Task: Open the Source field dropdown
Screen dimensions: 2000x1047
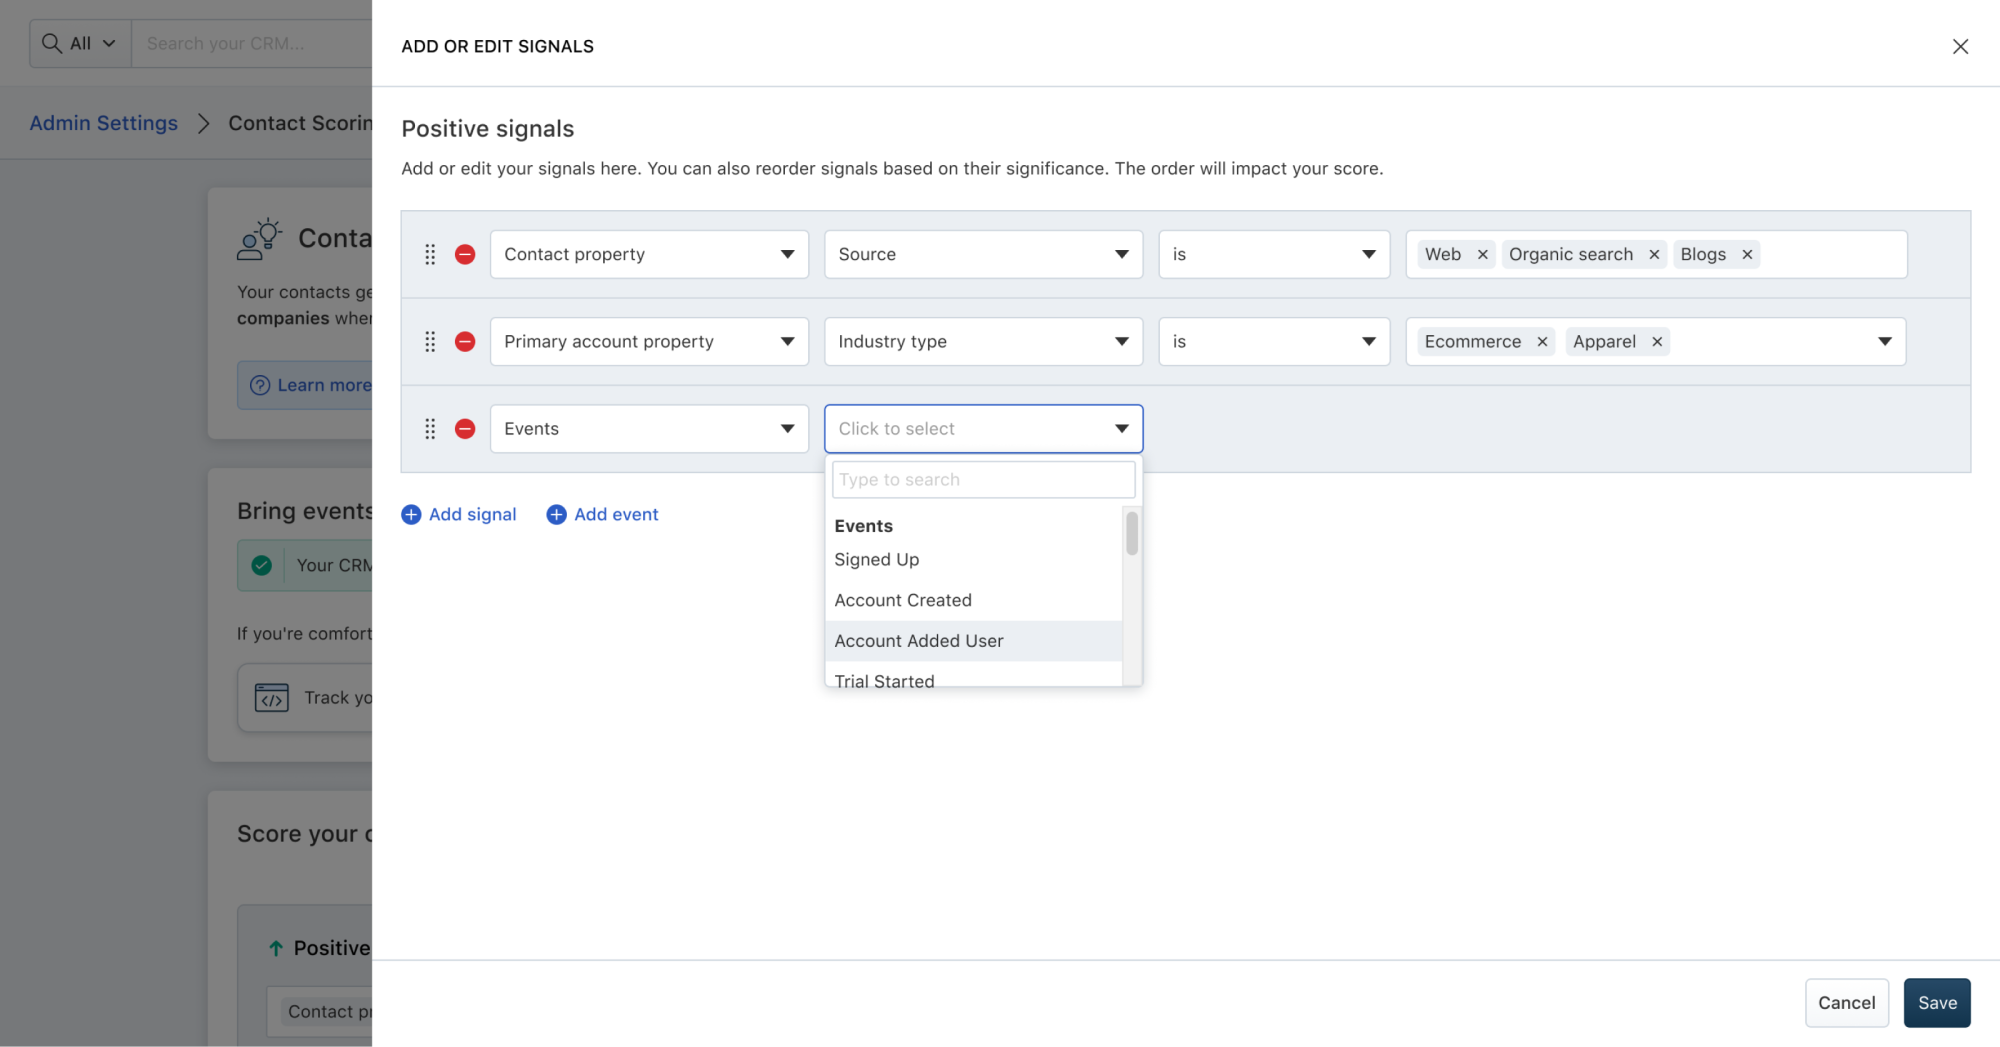Action: coord(983,254)
